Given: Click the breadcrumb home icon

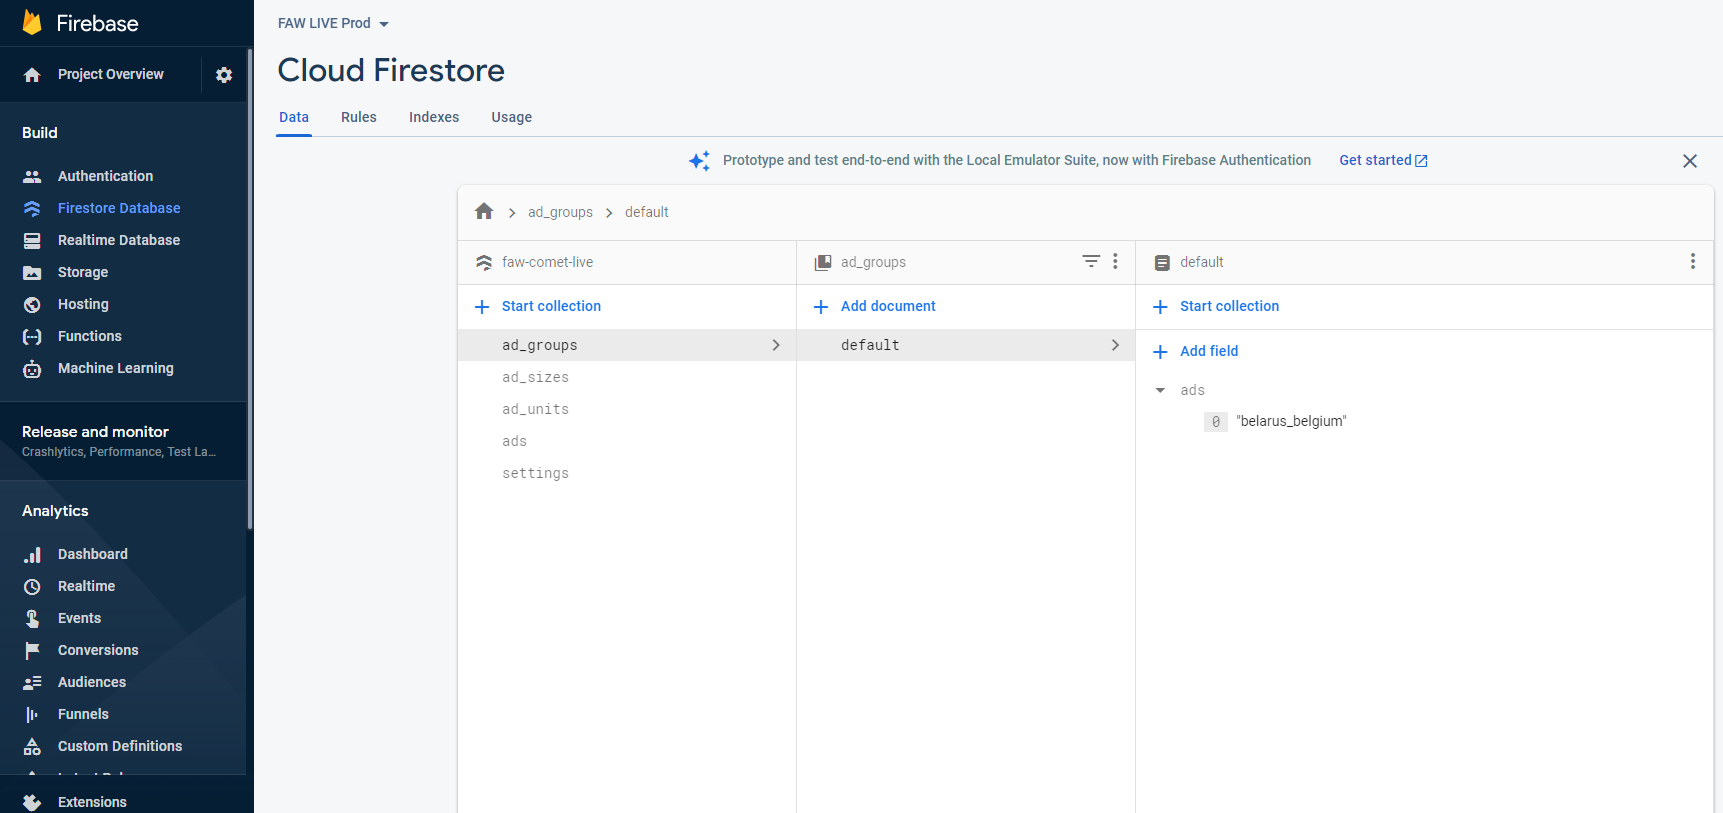Looking at the screenshot, I should tap(484, 212).
